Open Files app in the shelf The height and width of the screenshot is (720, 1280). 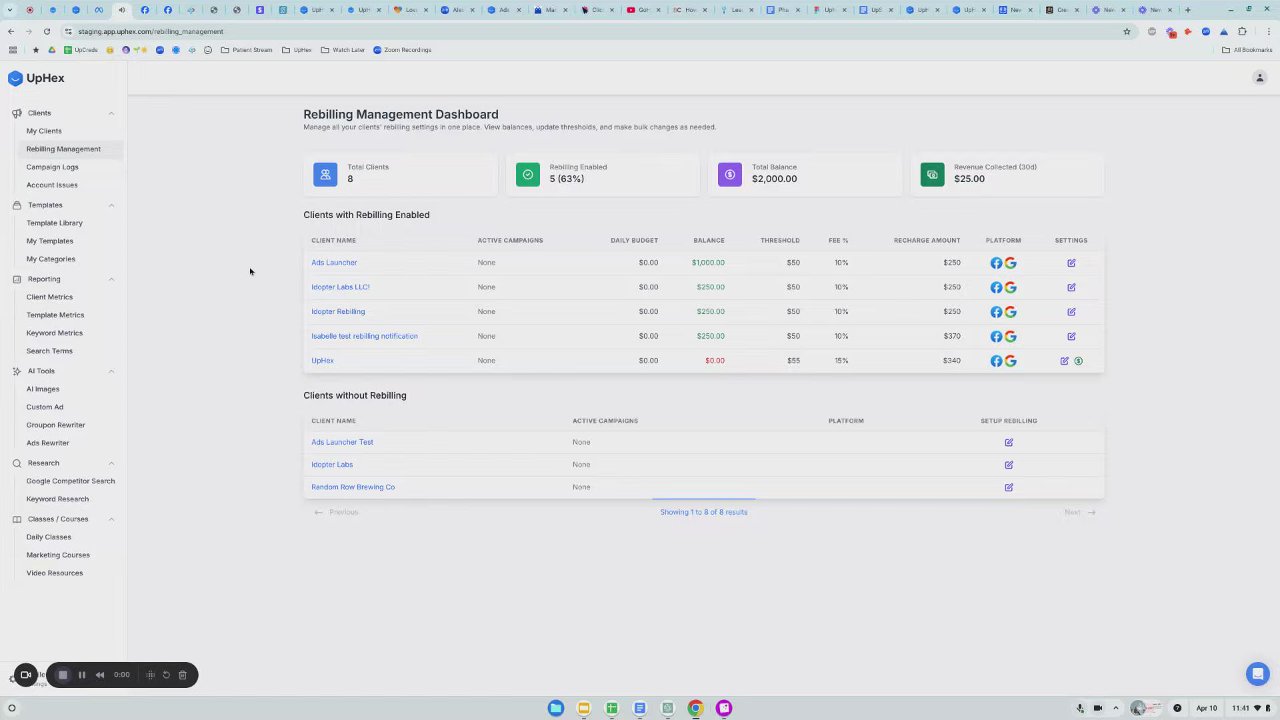556,708
